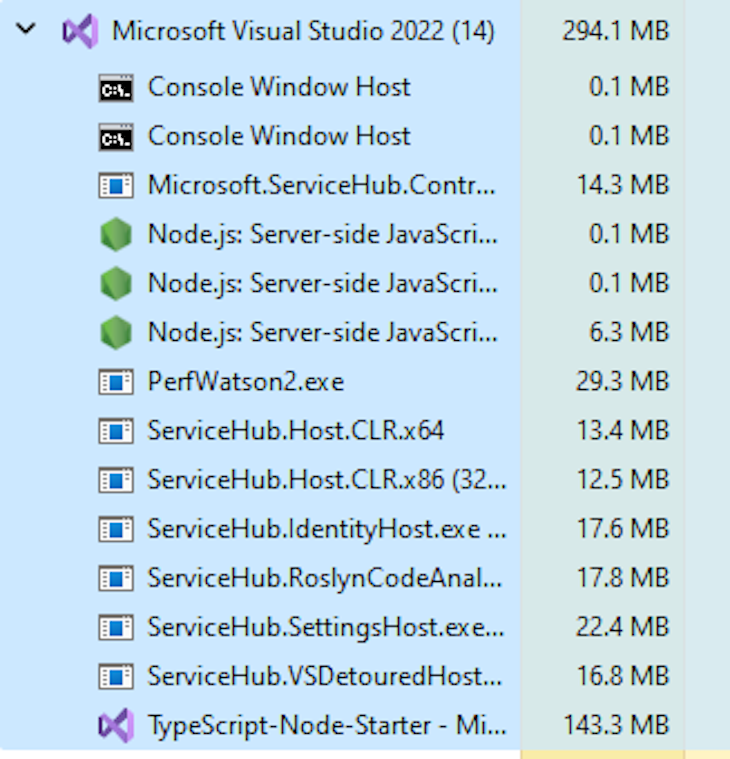Select the Microsoft.ServiceHub.Contr... process name
The height and width of the screenshot is (759, 730).
click(322, 185)
